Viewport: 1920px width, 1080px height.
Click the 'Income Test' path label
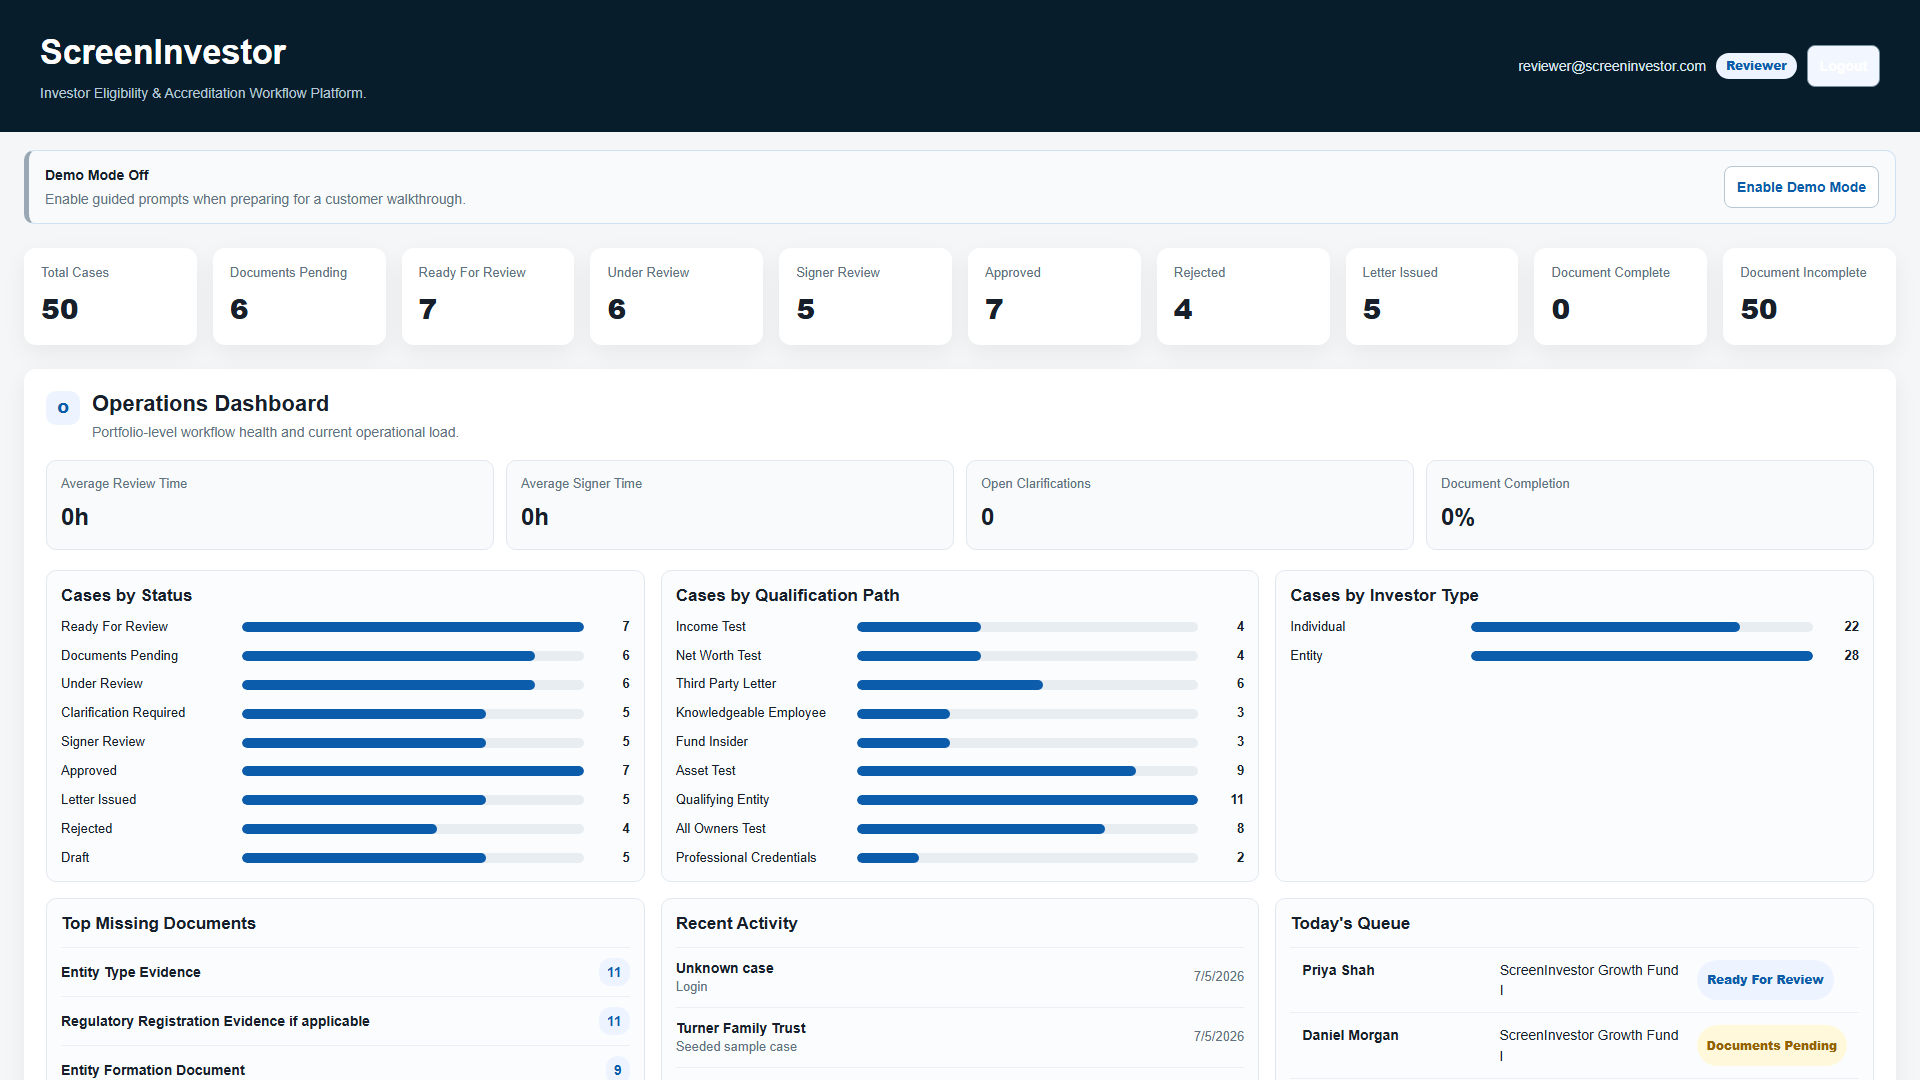[711, 627]
